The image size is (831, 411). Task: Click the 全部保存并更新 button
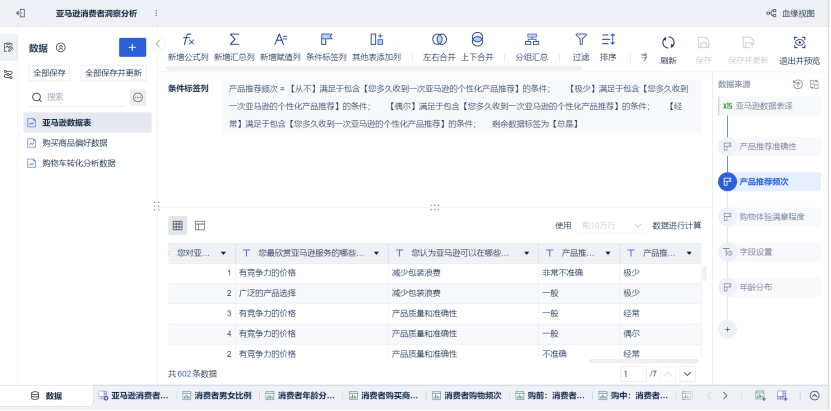pos(113,73)
